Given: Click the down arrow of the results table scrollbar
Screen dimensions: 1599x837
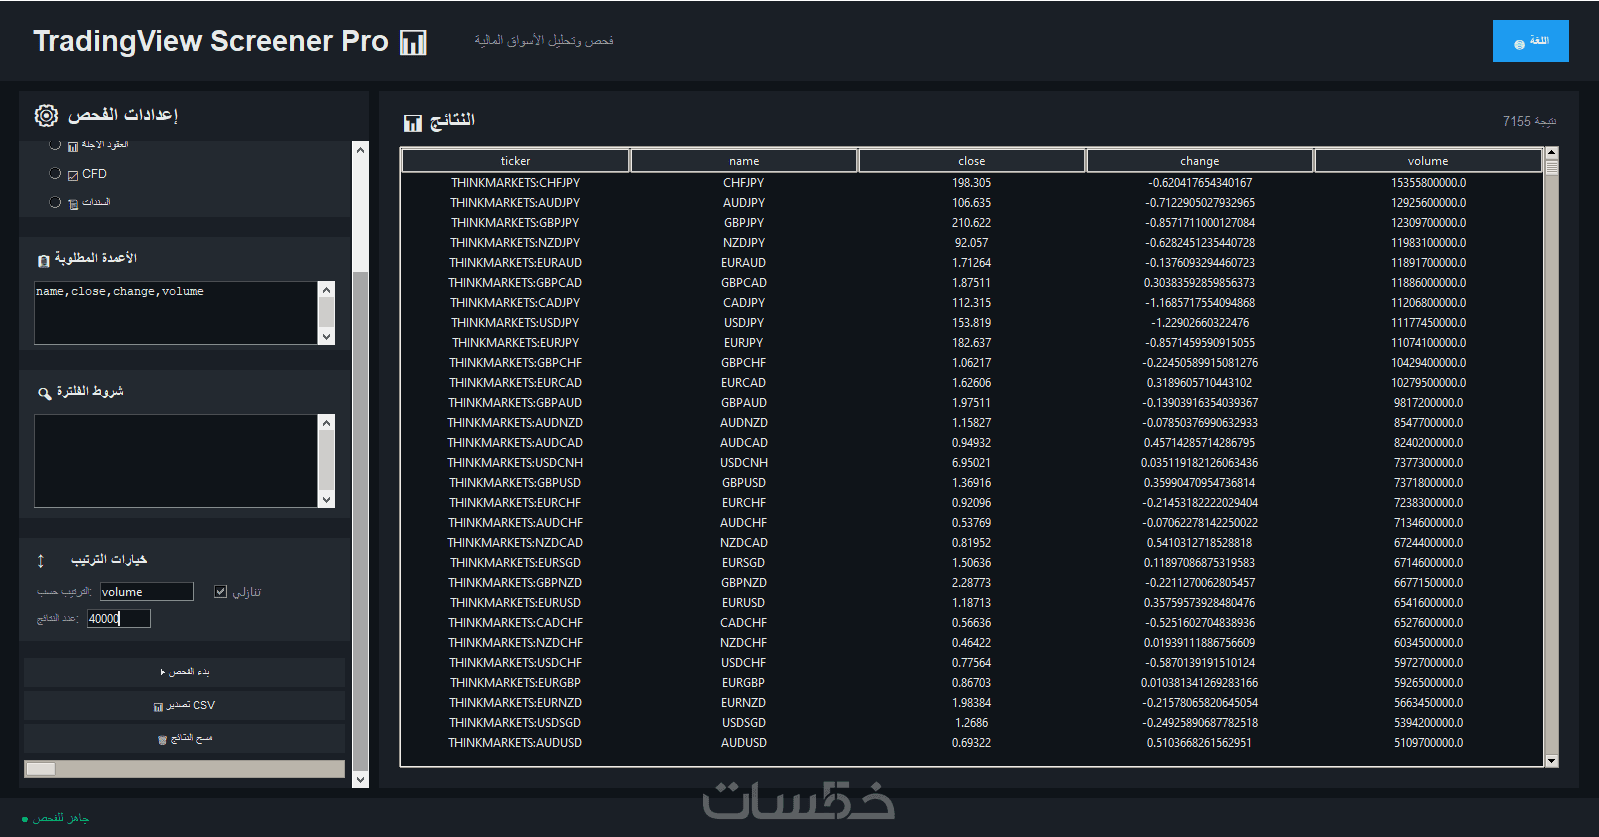Looking at the screenshot, I should click(x=1552, y=761).
